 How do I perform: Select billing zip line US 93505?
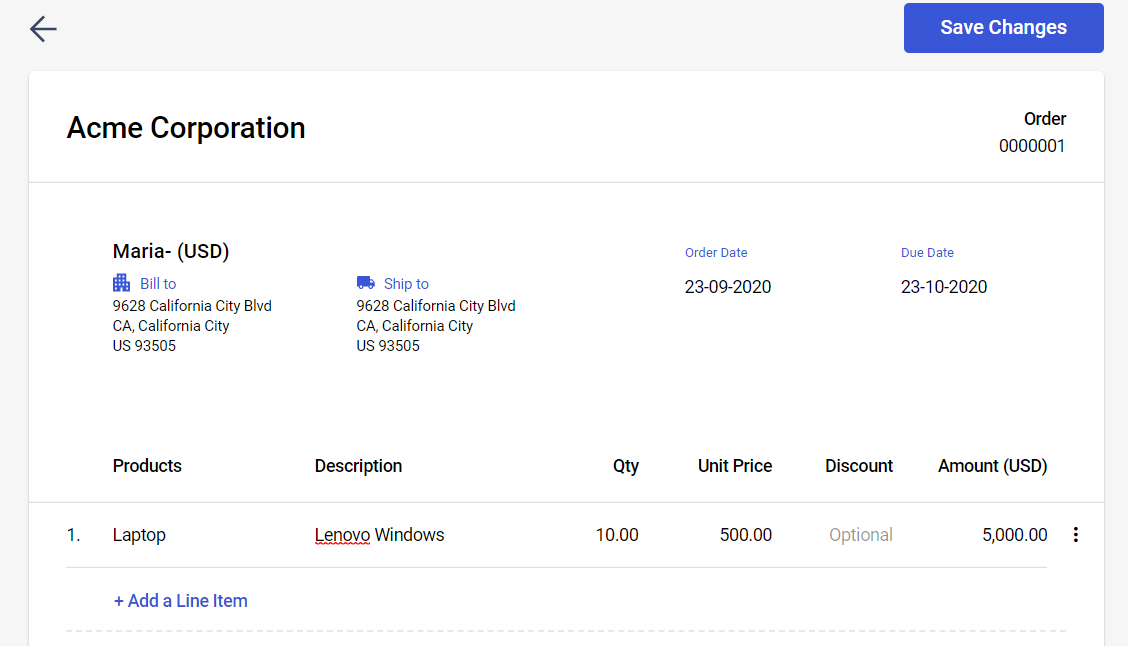click(144, 346)
